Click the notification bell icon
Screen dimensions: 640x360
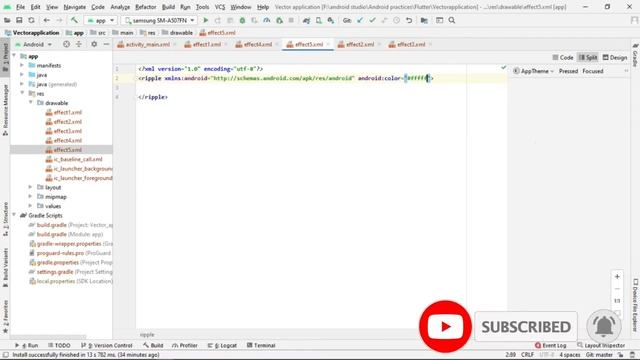tap(604, 326)
